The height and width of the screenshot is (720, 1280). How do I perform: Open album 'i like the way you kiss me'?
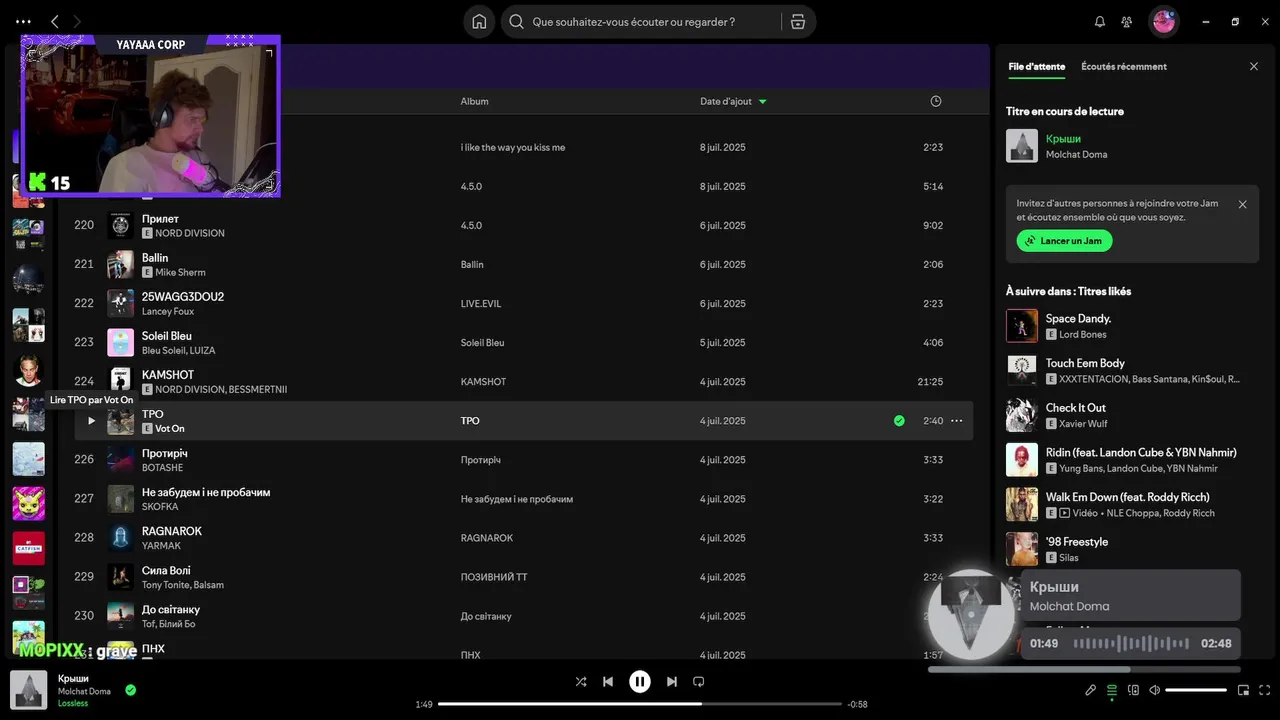click(513, 148)
